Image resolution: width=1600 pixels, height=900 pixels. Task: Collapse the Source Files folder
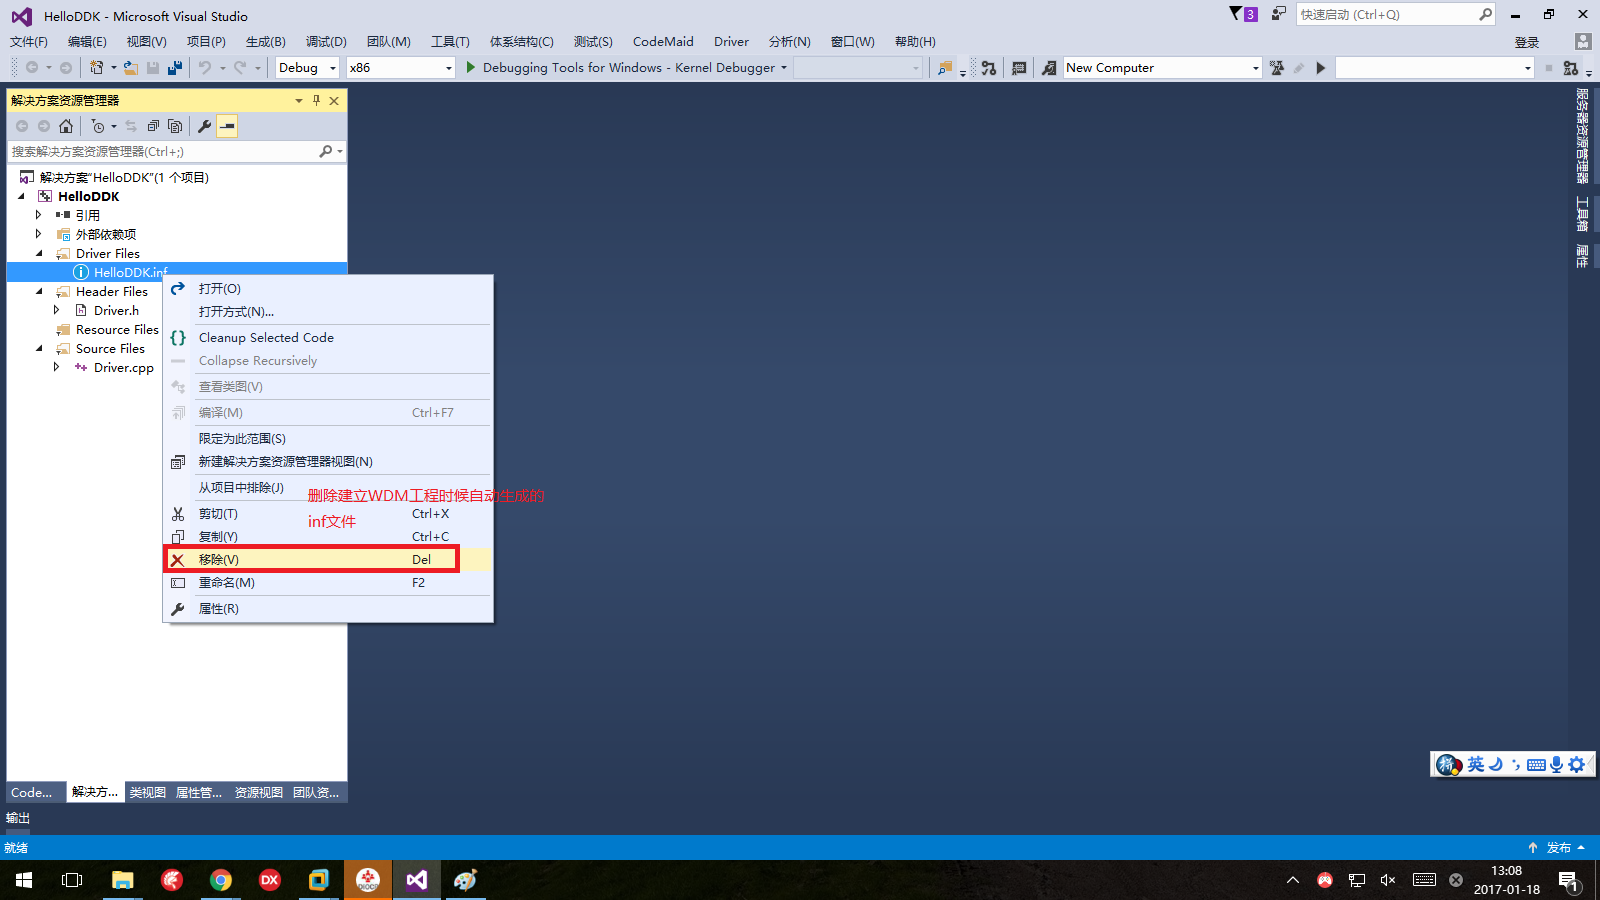[39, 348]
